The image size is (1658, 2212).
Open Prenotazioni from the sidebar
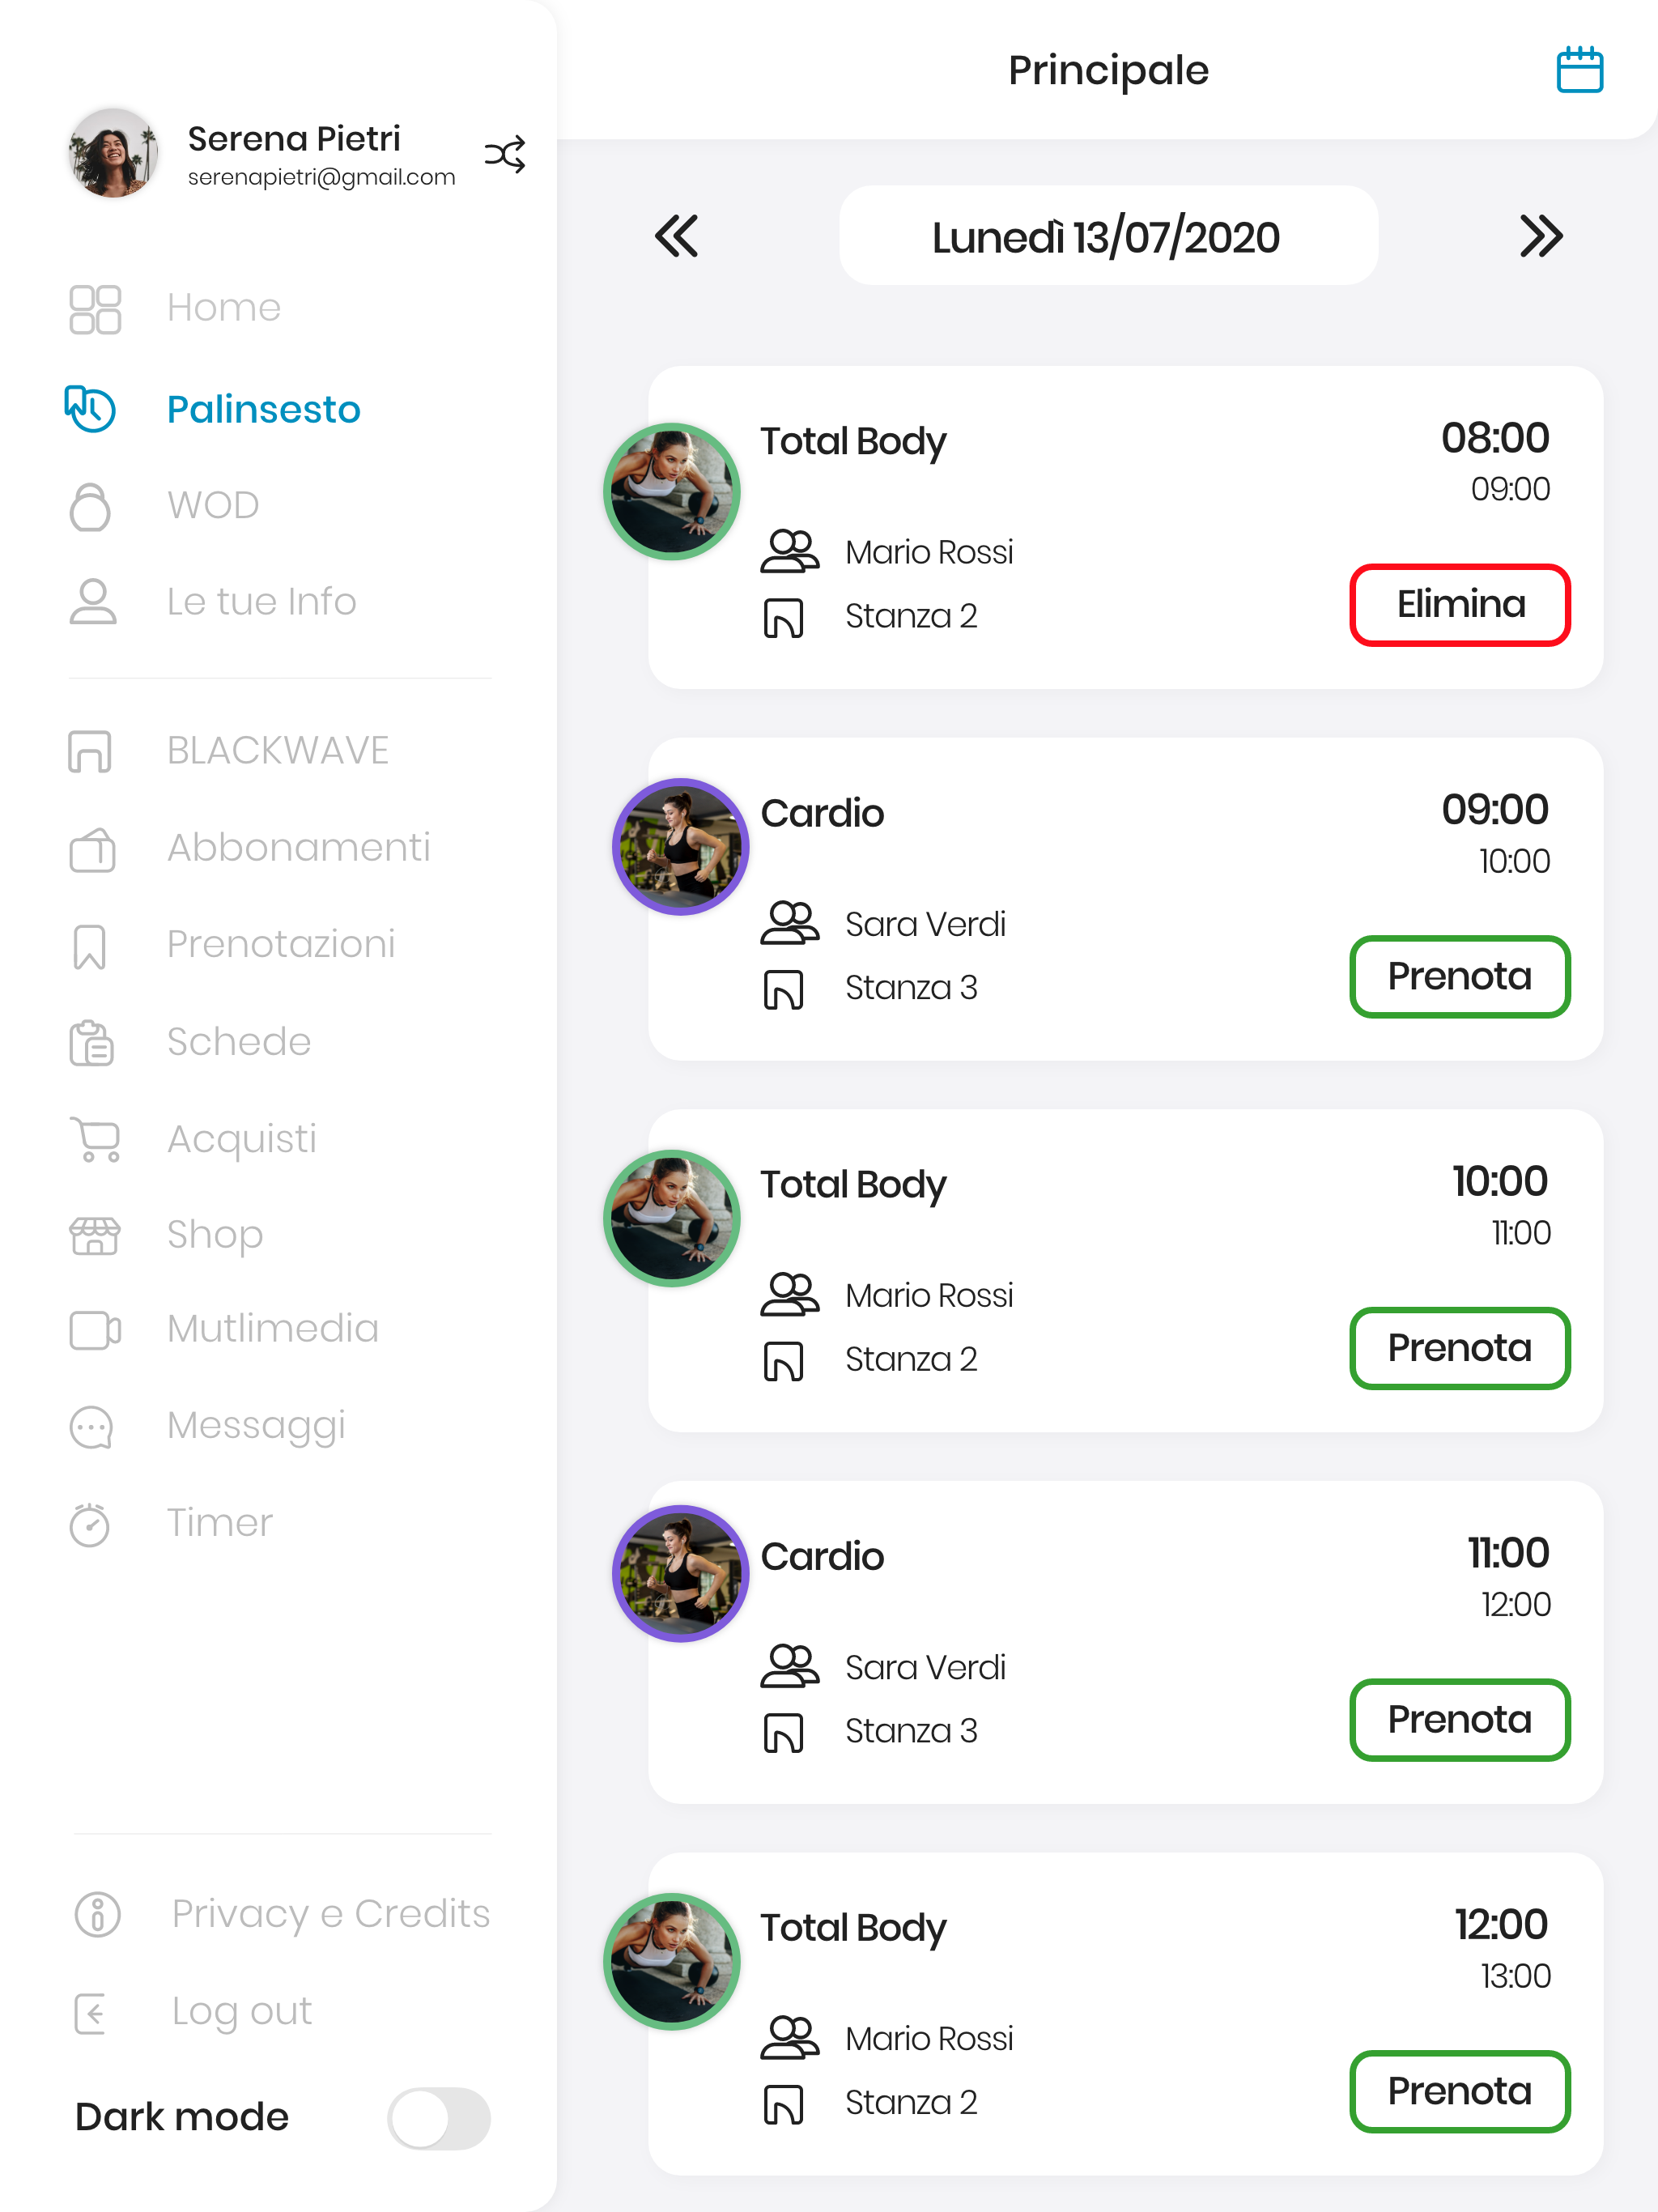(281, 944)
